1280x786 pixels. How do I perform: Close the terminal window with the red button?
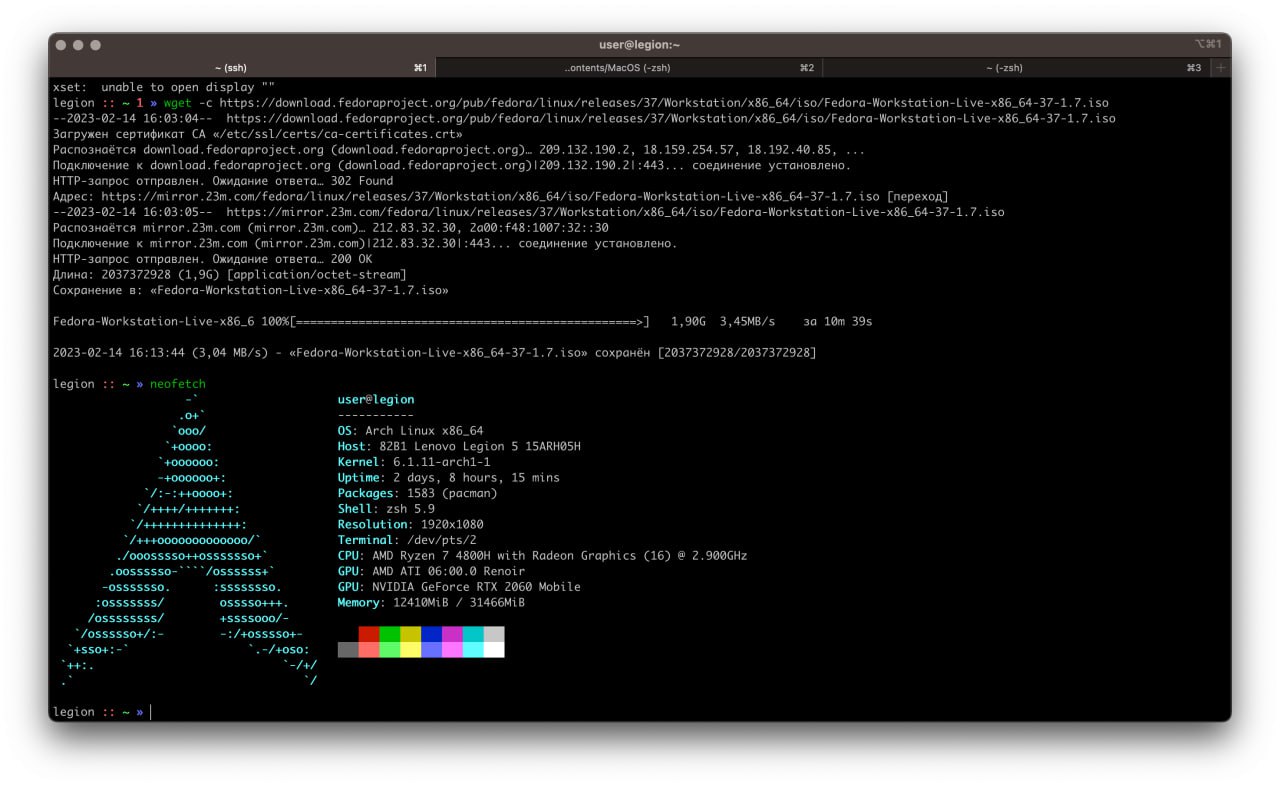(62, 45)
